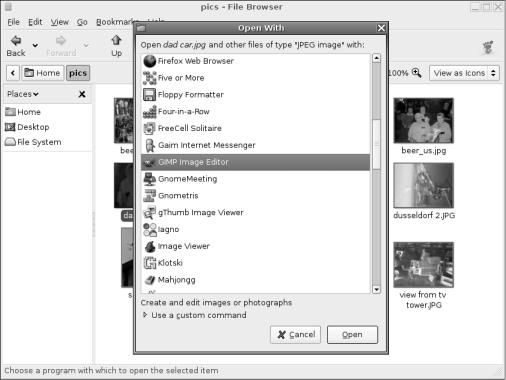Screen dimensions: 506x380
Task: Go Up one folder in file browser
Action: click(116, 46)
